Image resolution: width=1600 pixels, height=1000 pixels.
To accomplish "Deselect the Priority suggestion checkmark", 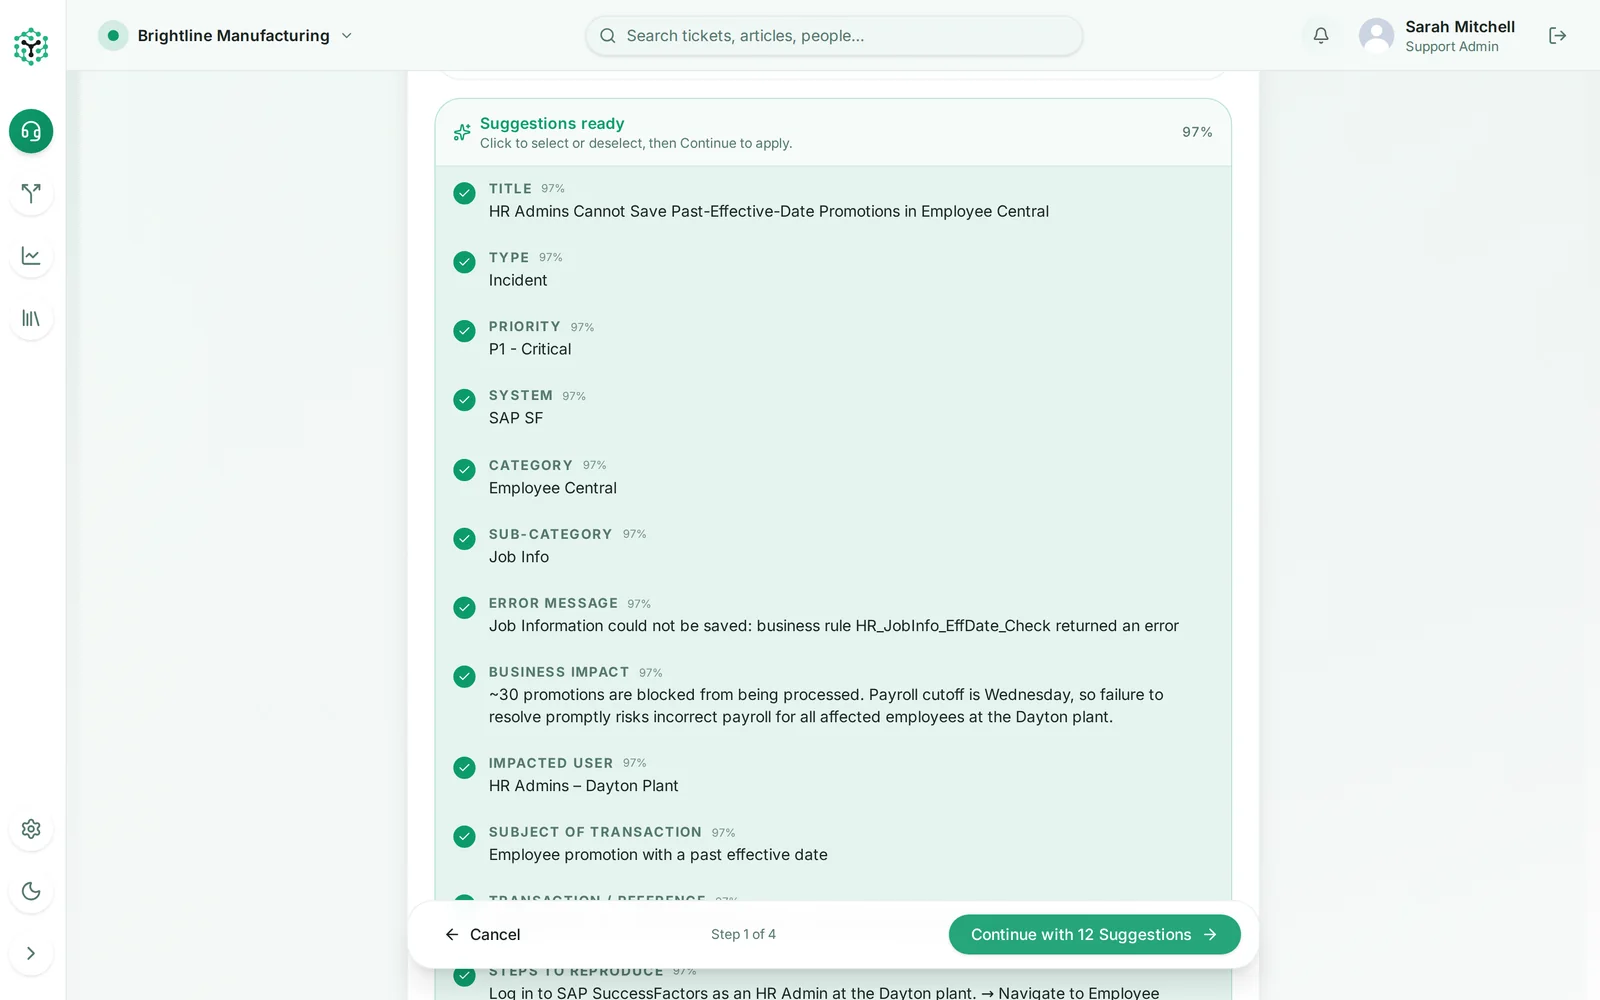I will 464,331.
